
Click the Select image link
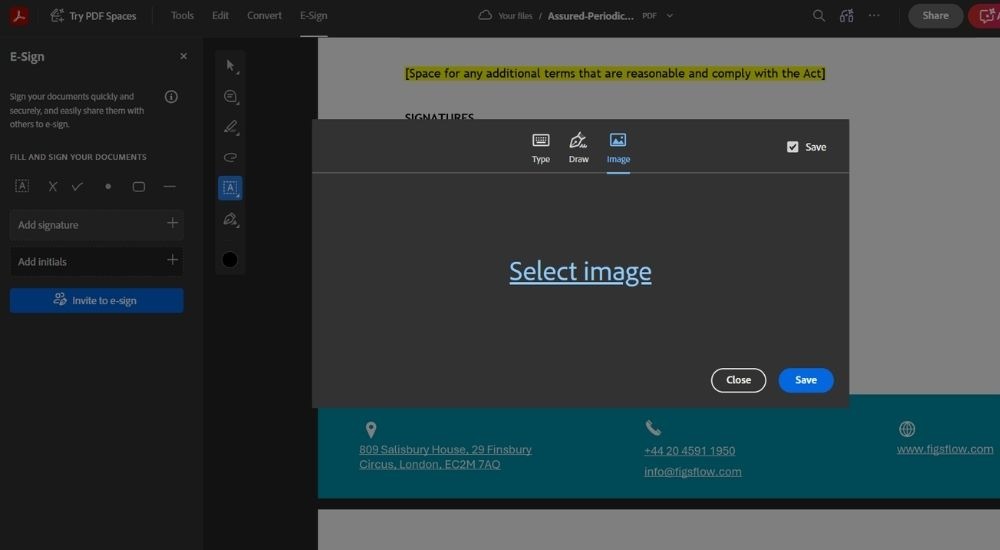(x=580, y=272)
